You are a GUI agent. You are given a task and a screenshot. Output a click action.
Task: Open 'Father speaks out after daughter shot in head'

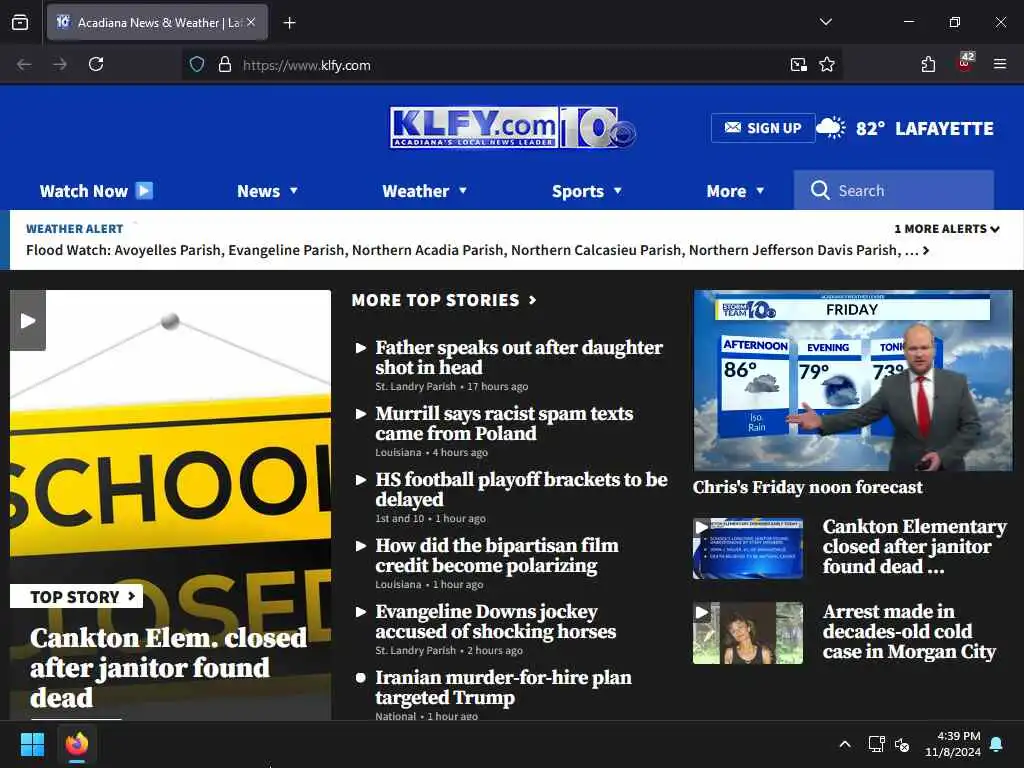[519, 357]
